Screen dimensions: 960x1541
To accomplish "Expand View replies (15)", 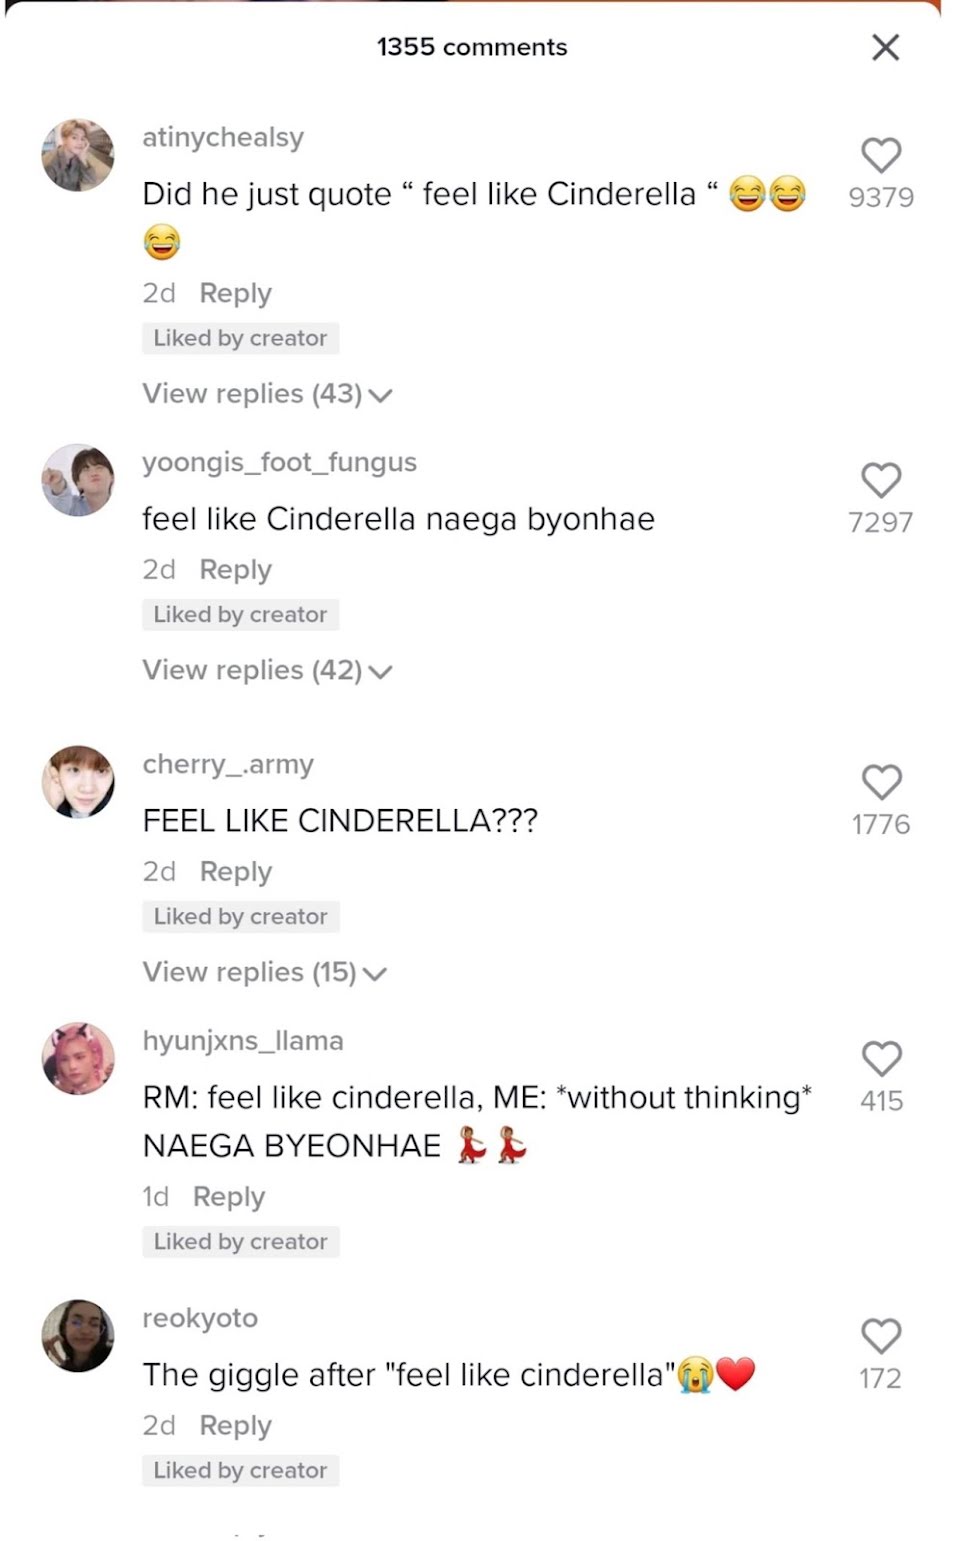I will pos(264,972).
